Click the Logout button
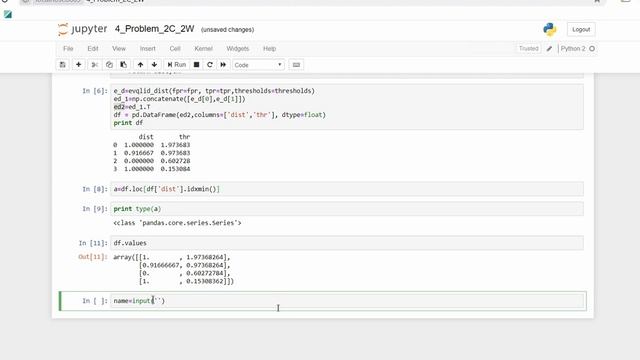Screen dimensions: 640x360 tap(581, 29)
